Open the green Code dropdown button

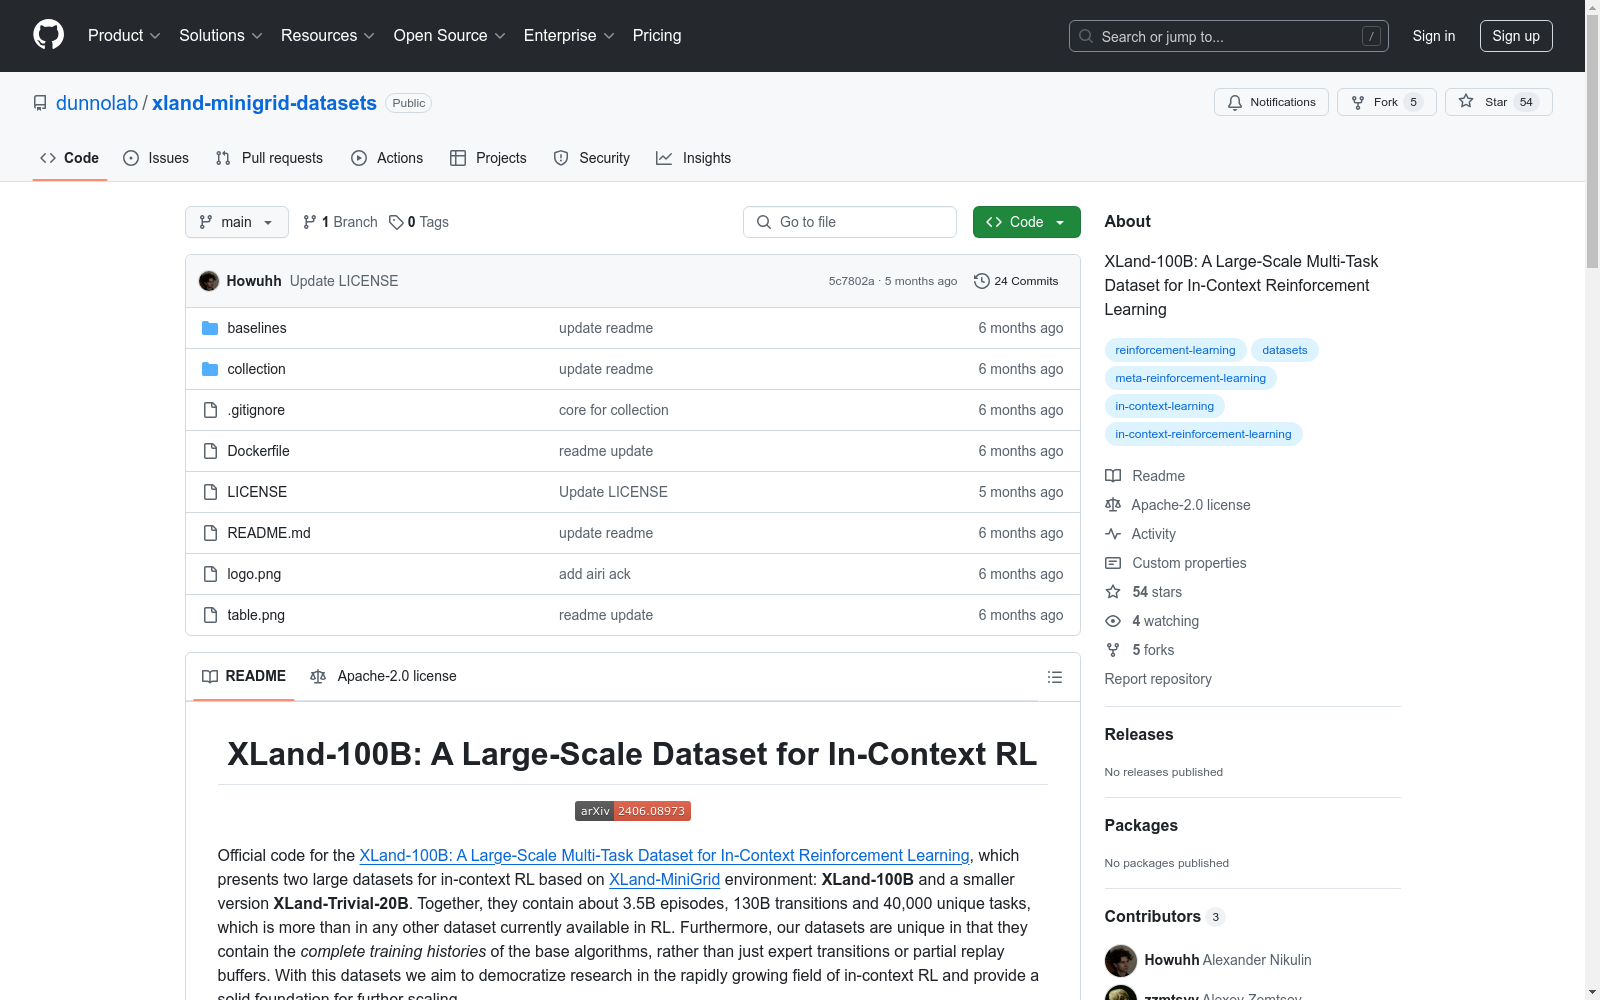1026,222
